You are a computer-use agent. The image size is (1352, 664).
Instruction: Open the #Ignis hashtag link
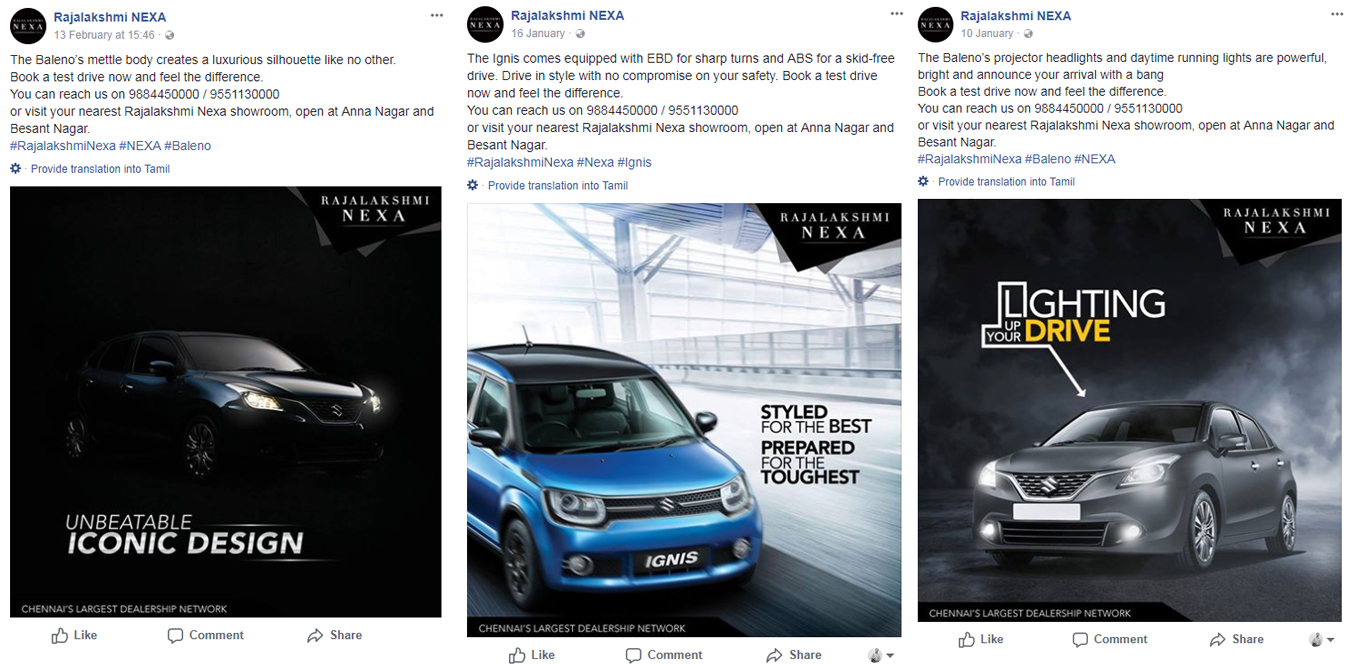pos(634,162)
